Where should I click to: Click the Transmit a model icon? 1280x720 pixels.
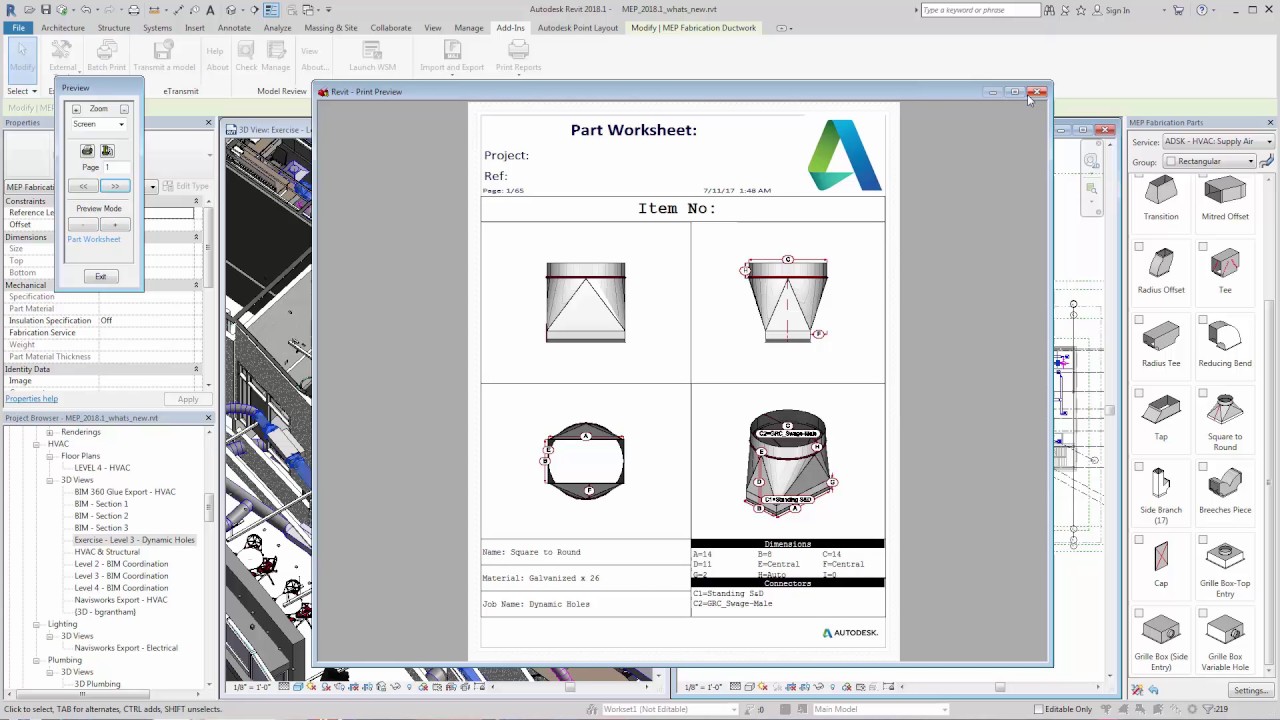[164, 56]
